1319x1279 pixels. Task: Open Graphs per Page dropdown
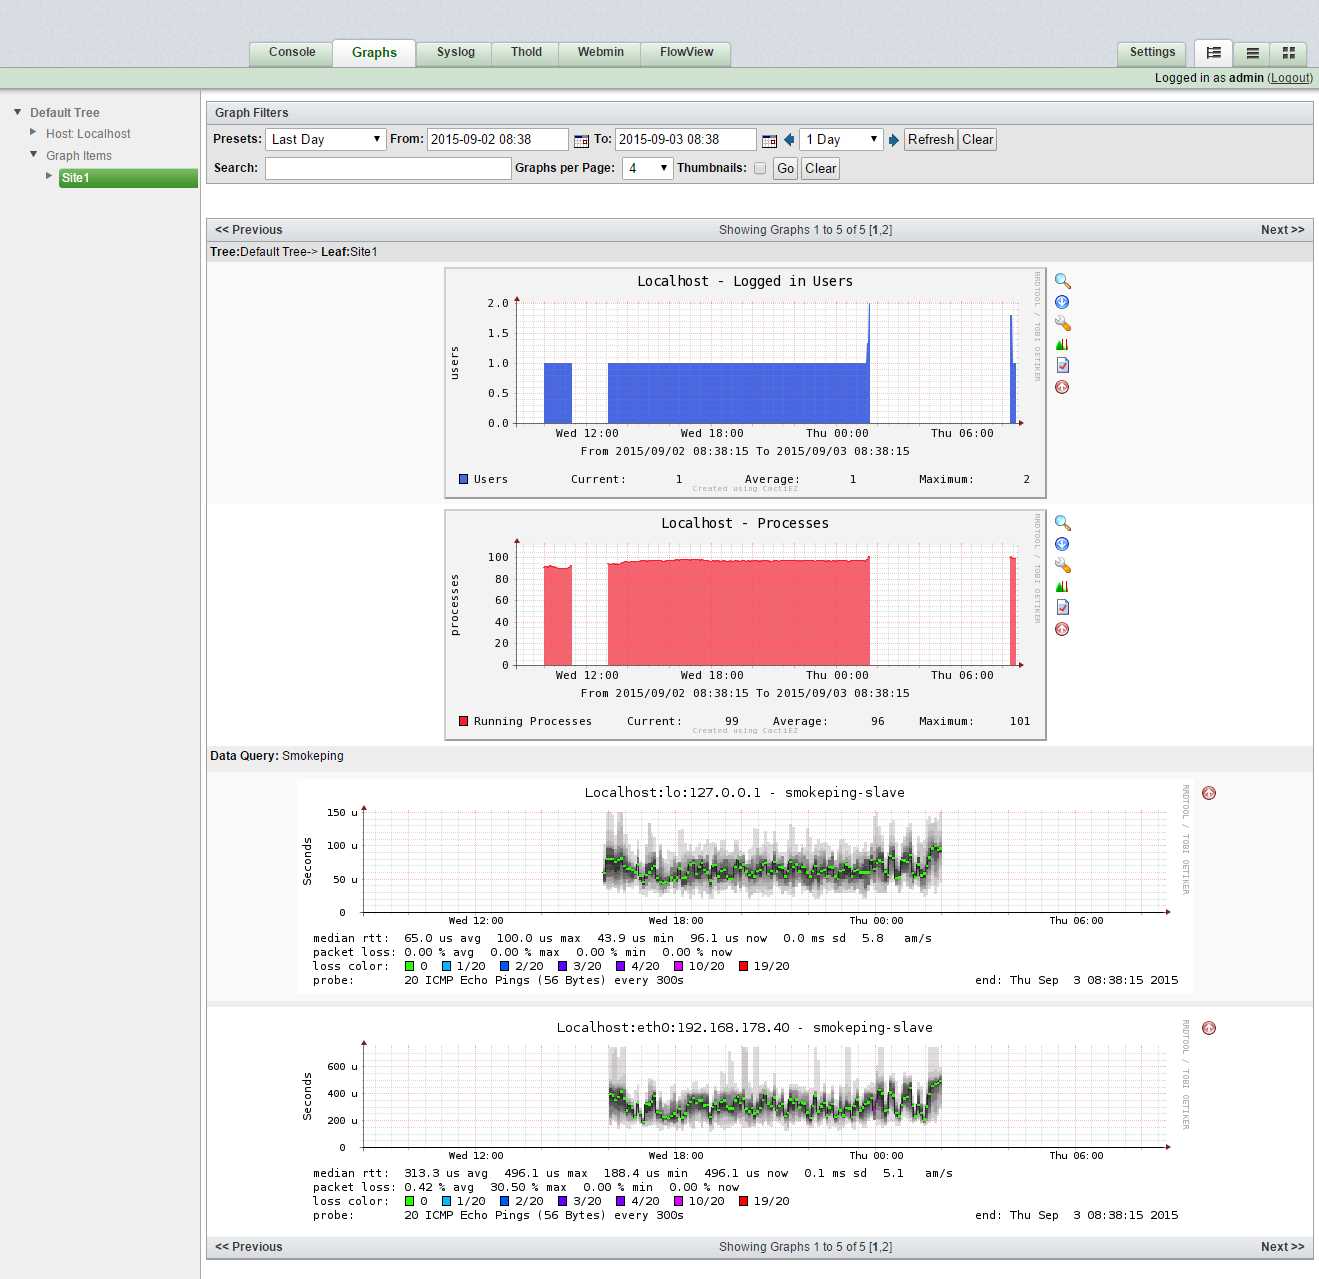(x=648, y=168)
